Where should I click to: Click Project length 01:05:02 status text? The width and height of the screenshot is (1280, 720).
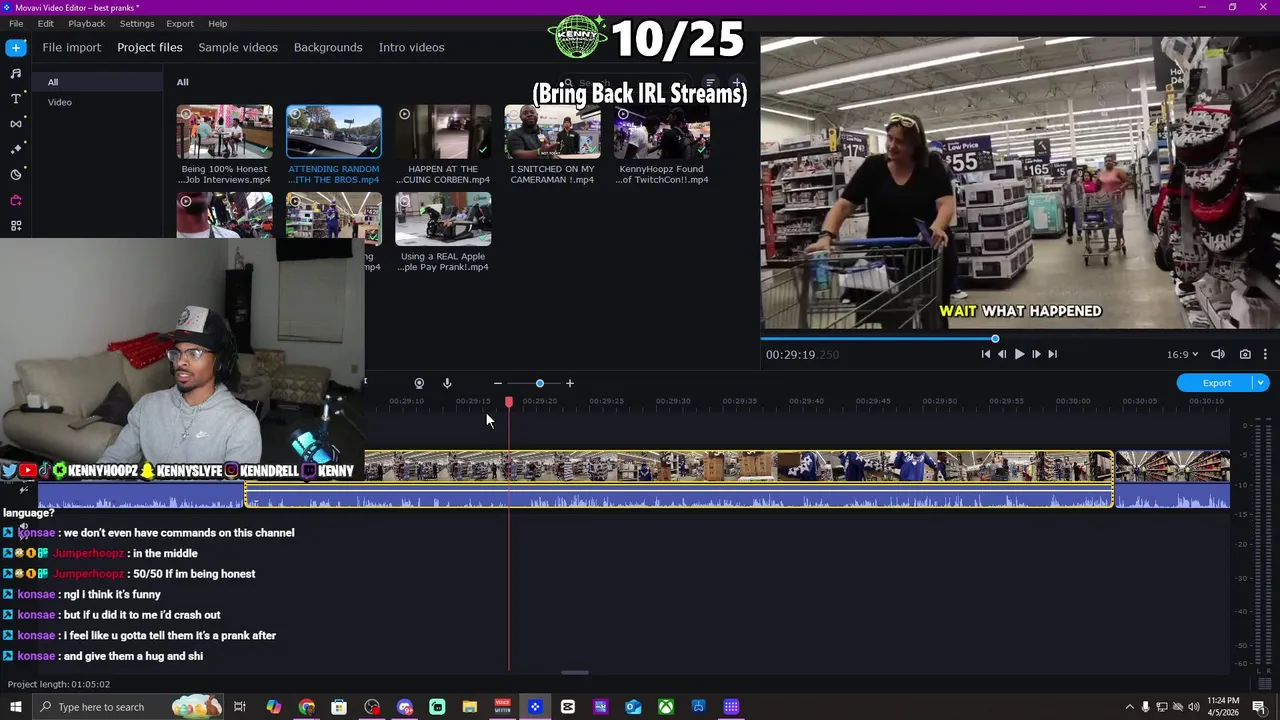(x=59, y=684)
